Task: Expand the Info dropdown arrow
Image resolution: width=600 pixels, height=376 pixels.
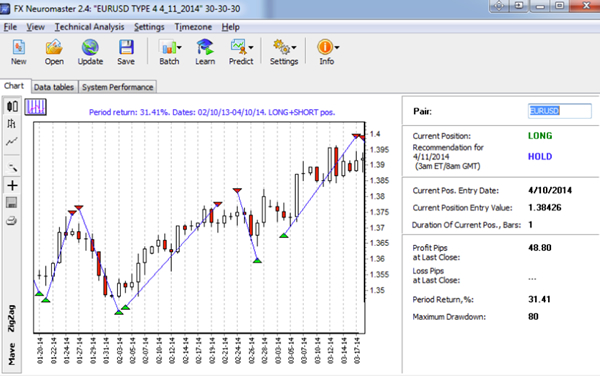Action: click(337, 47)
